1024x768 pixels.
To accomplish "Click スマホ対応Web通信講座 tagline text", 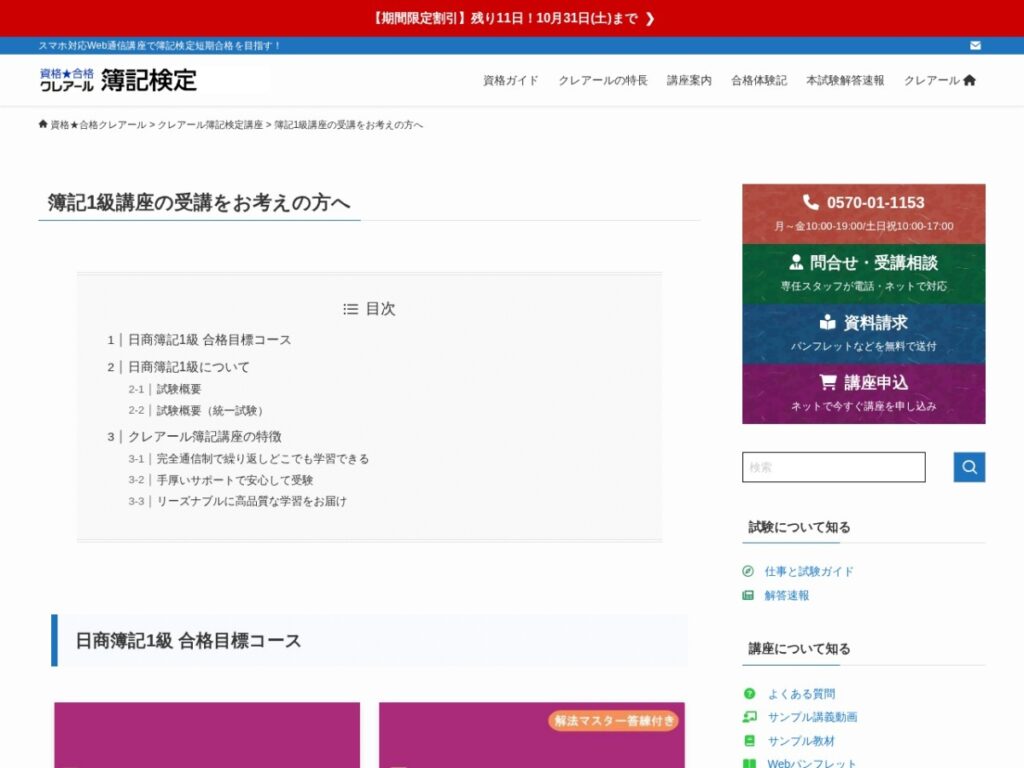I will 159,46.
